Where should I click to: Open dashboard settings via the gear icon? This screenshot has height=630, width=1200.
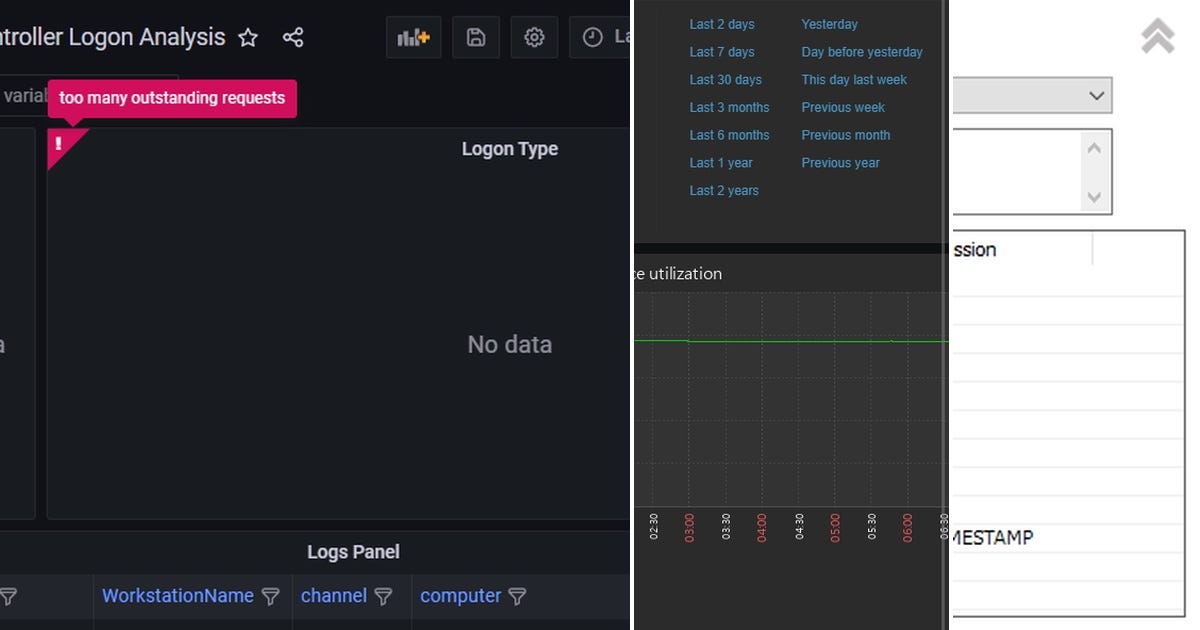534,36
